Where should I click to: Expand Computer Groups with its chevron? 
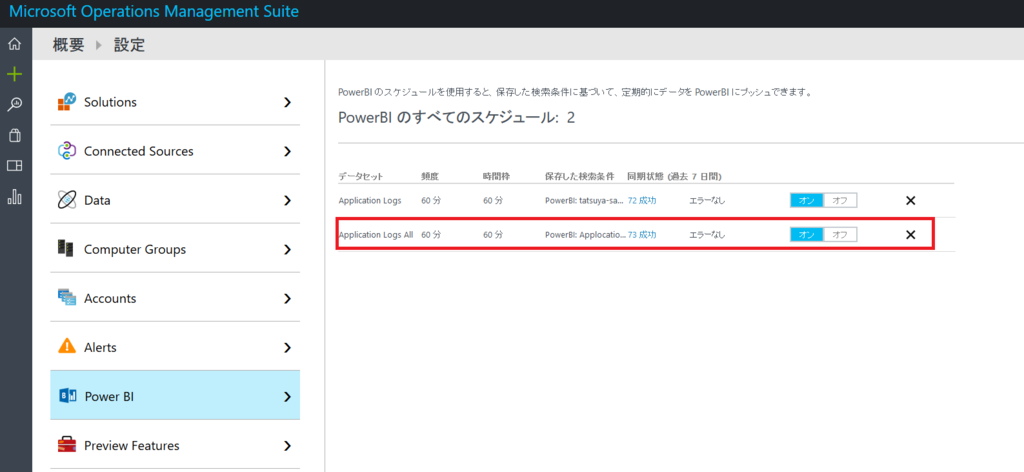(x=287, y=249)
